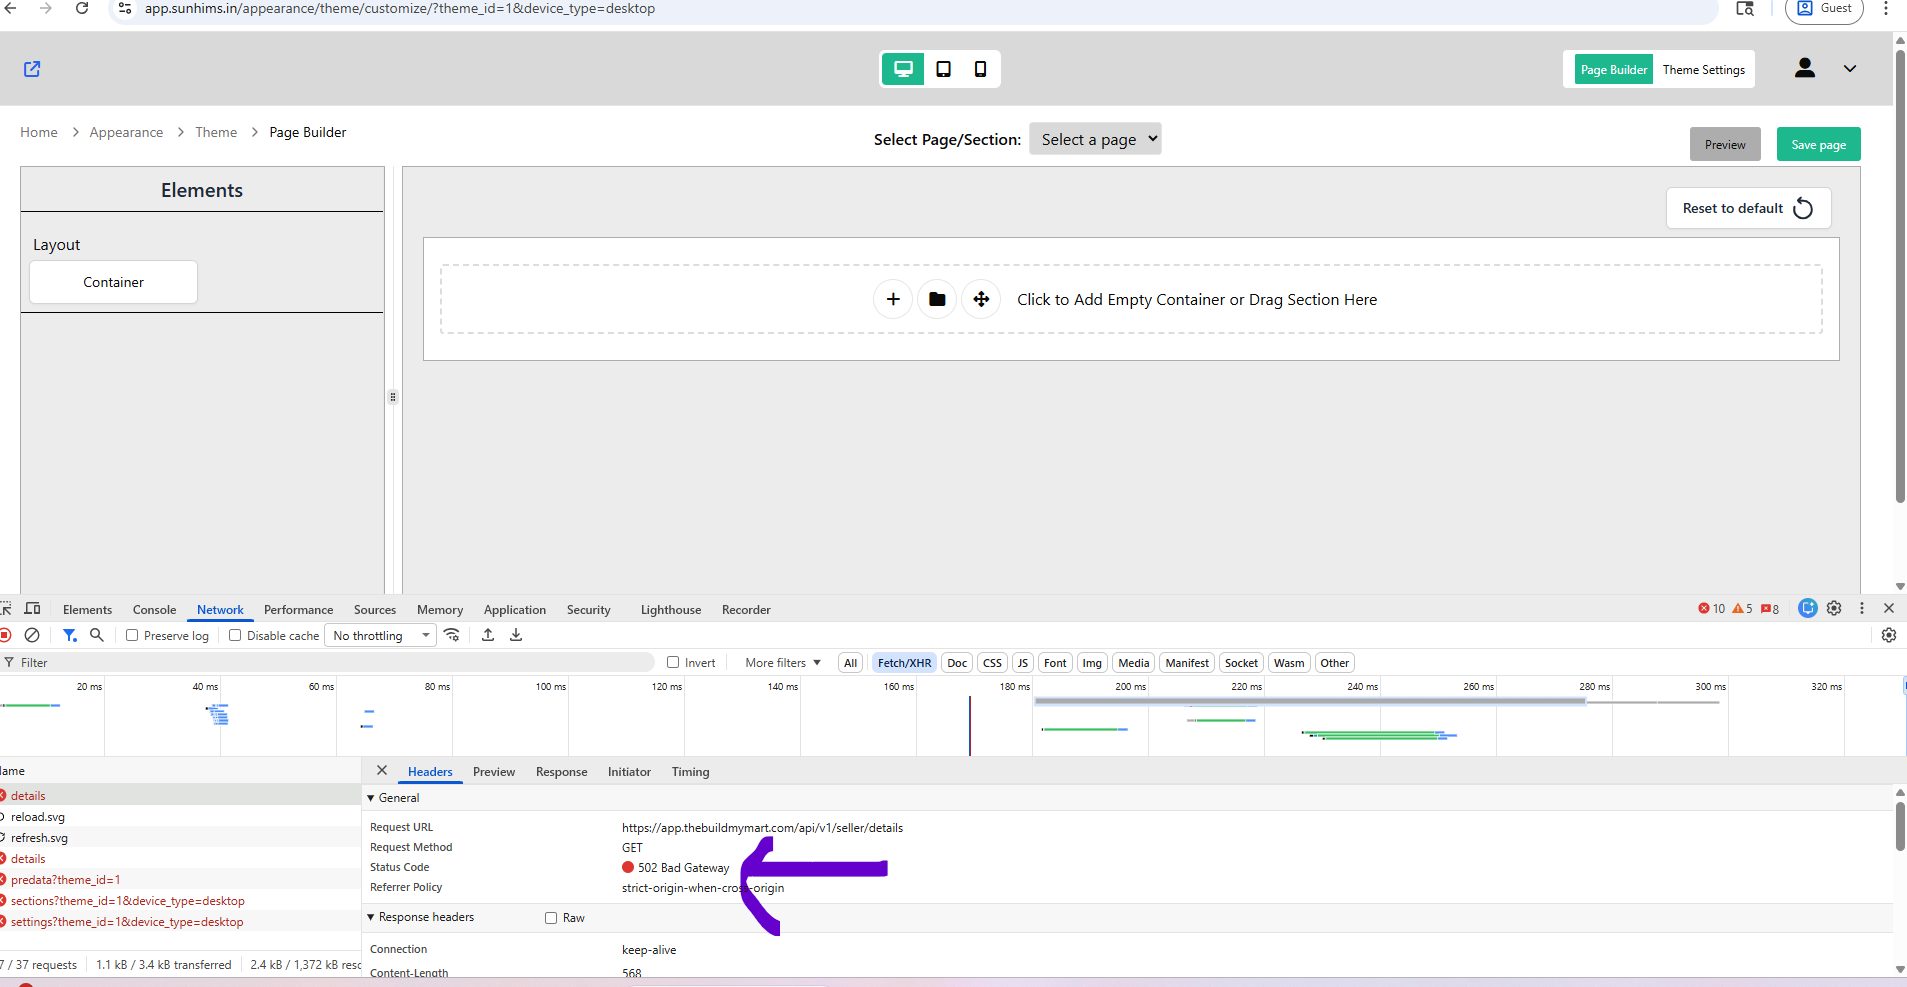1907x987 pixels.
Task: Click the Save page button
Action: [1818, 144]
